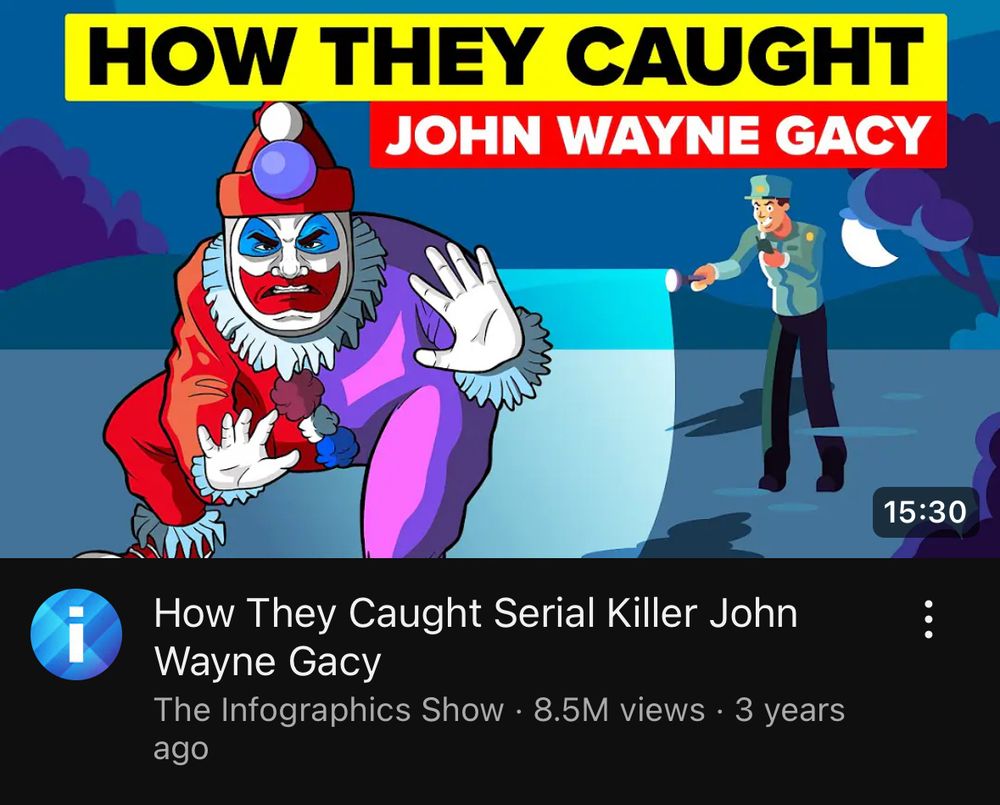
Task: Click the word 'ago' under channel name
Action: [x=181, y=749]
